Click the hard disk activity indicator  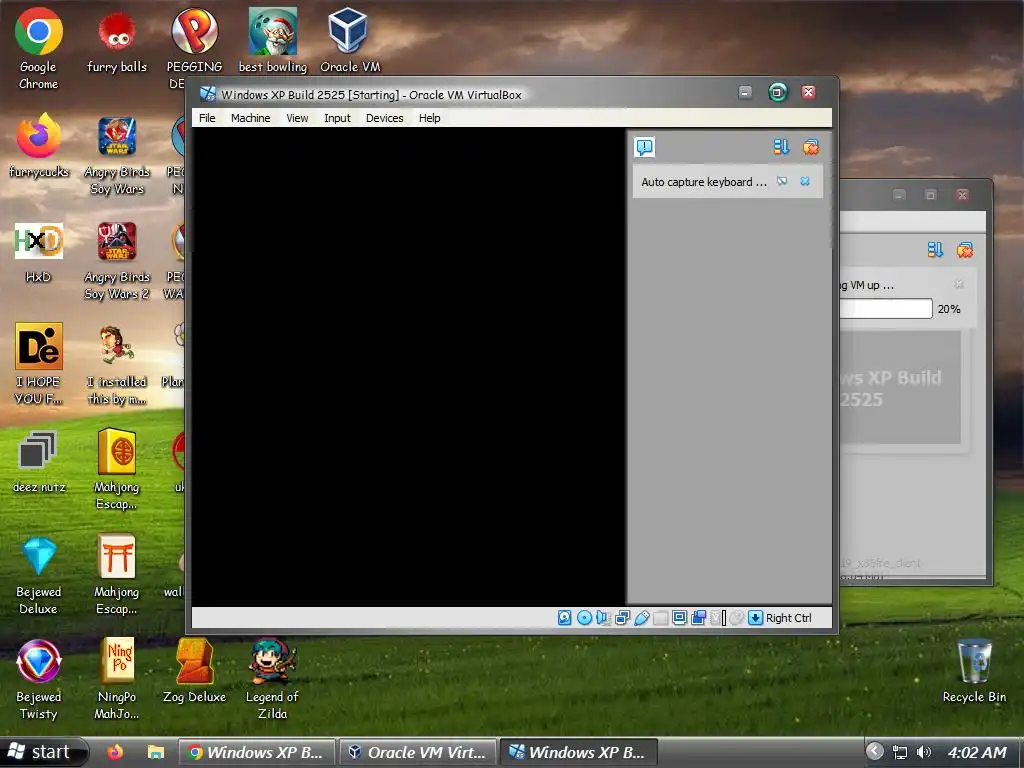click(565, 617)
